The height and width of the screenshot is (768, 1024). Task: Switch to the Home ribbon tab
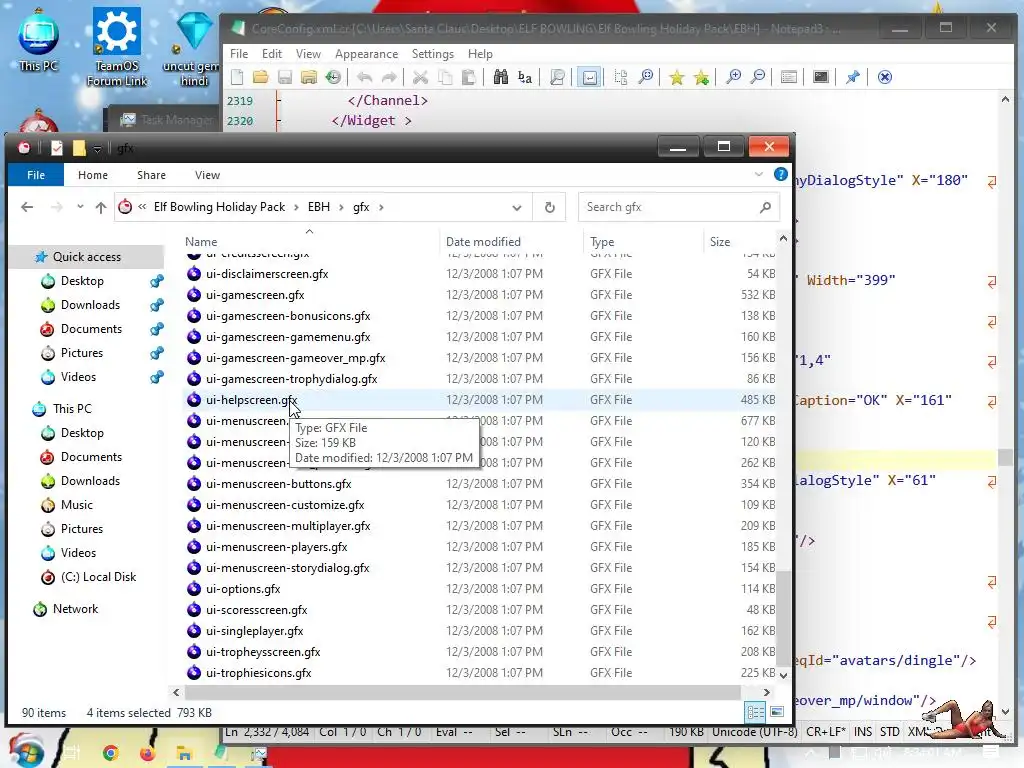[x=93, y=175]
